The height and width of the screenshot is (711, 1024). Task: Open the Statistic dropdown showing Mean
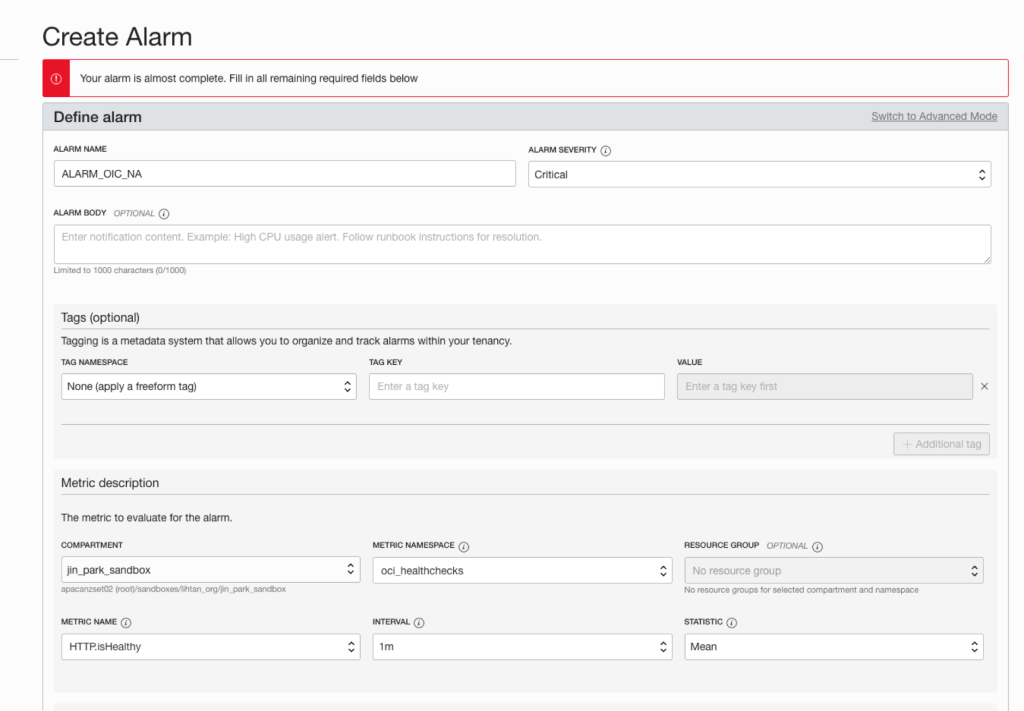(x=833, y=647)
